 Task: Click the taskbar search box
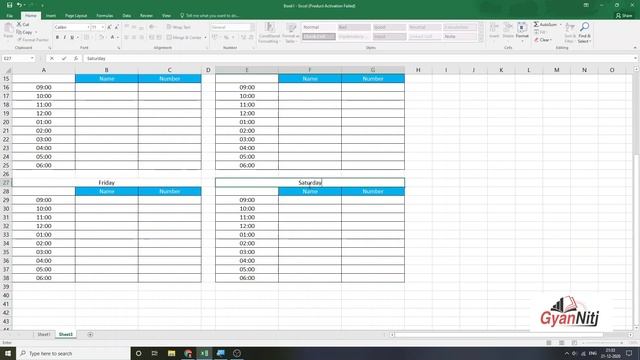pyautogui.click(x=73, y=353)
